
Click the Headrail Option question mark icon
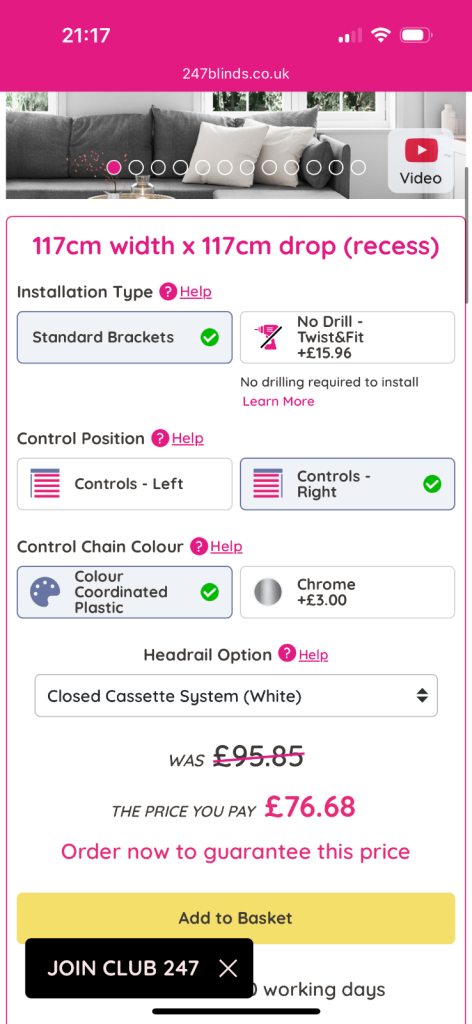pos(287,653)
